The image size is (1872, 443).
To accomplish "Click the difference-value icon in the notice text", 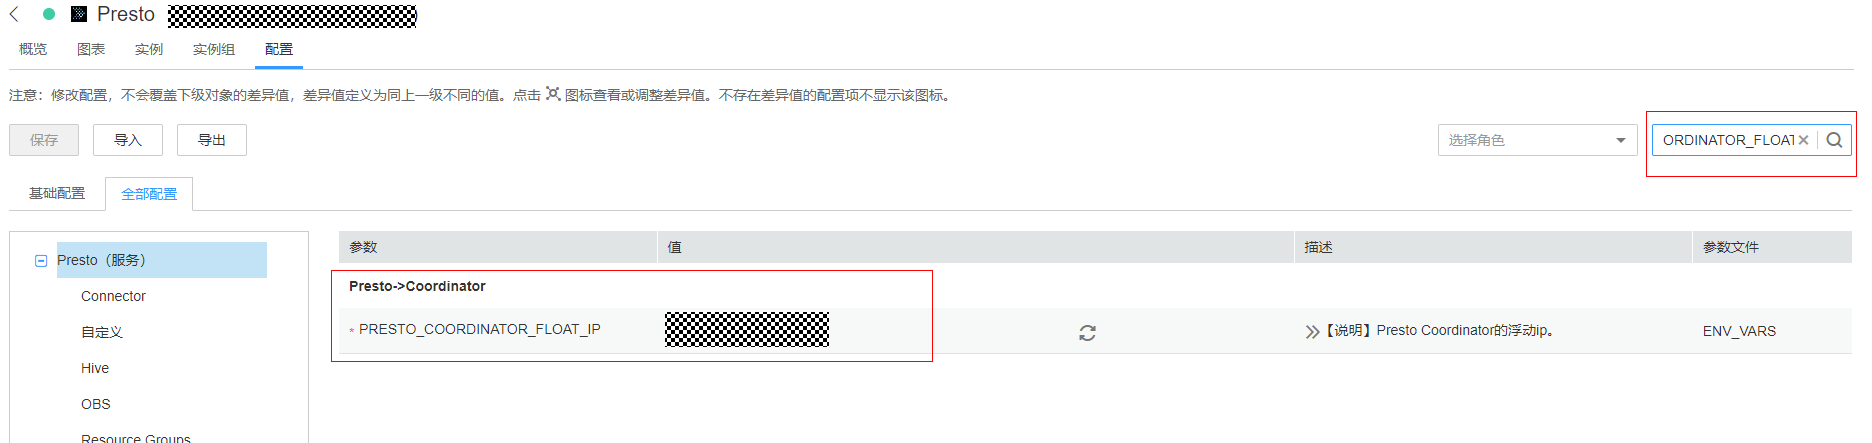I will point(553,94).
